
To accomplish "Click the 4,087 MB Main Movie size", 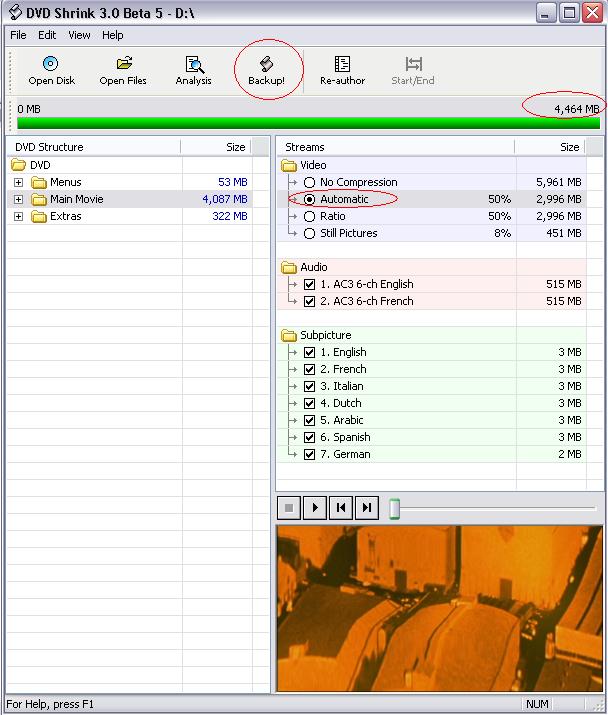I will (225, 199).
